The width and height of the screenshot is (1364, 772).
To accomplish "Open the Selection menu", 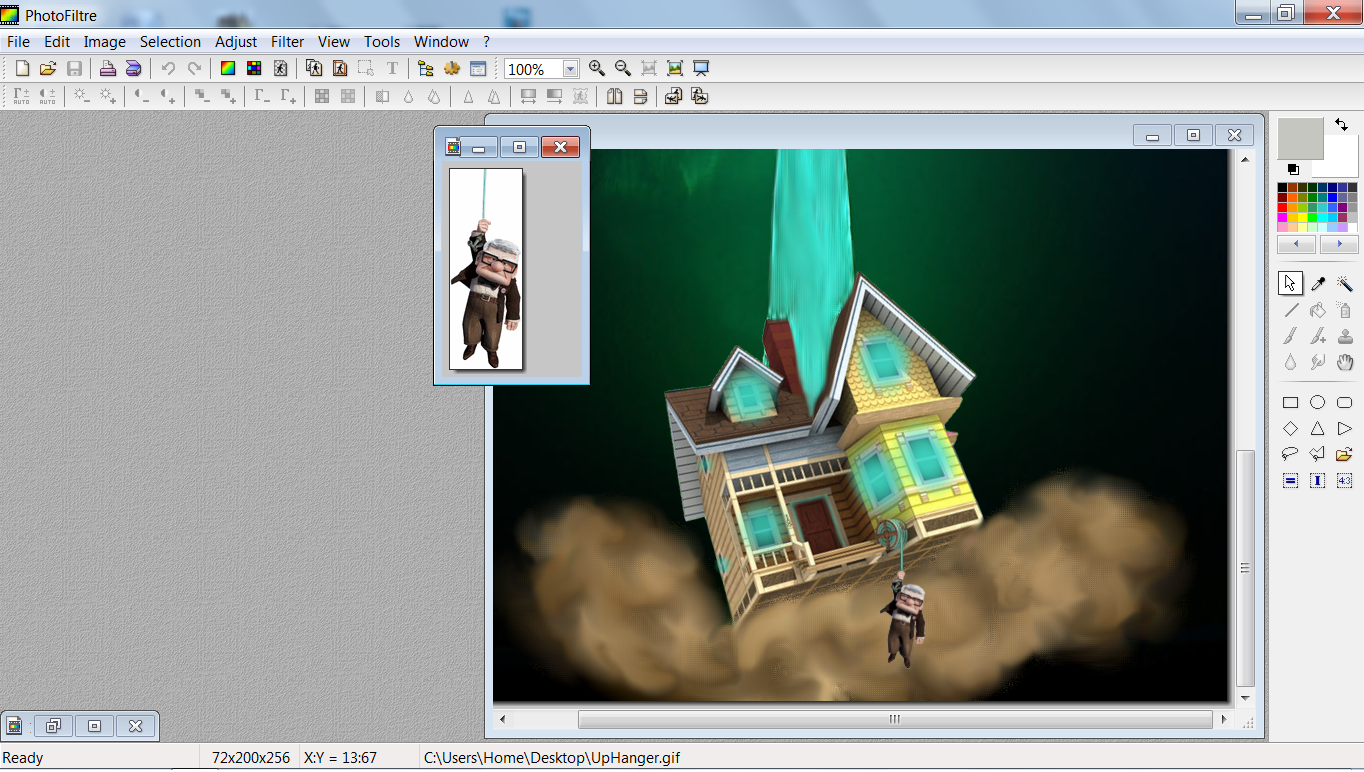I will pos(170,41).
